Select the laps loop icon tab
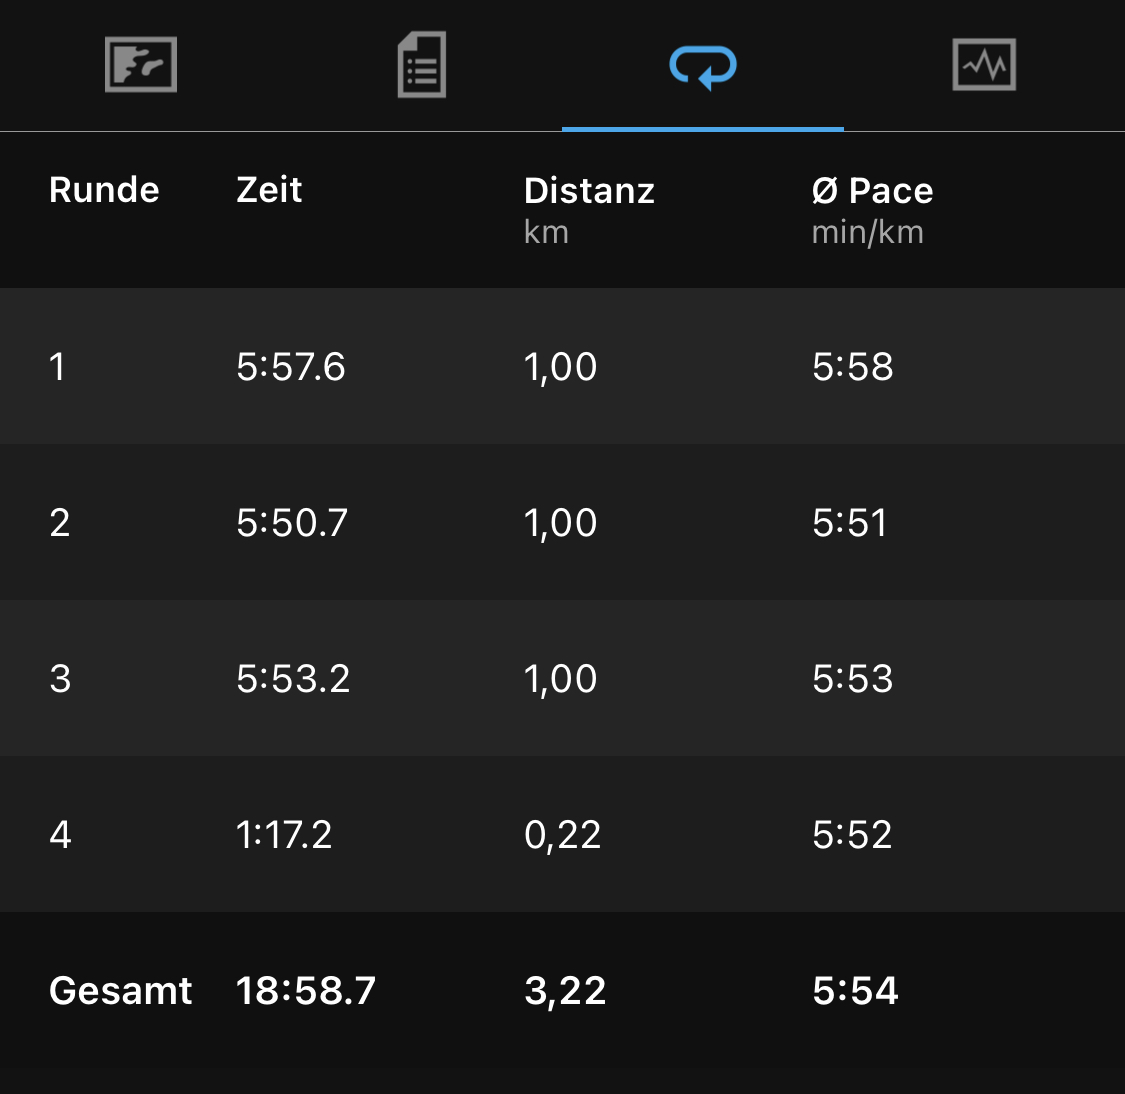This screenshot has height=1094, width=1125. click(703, 66)
